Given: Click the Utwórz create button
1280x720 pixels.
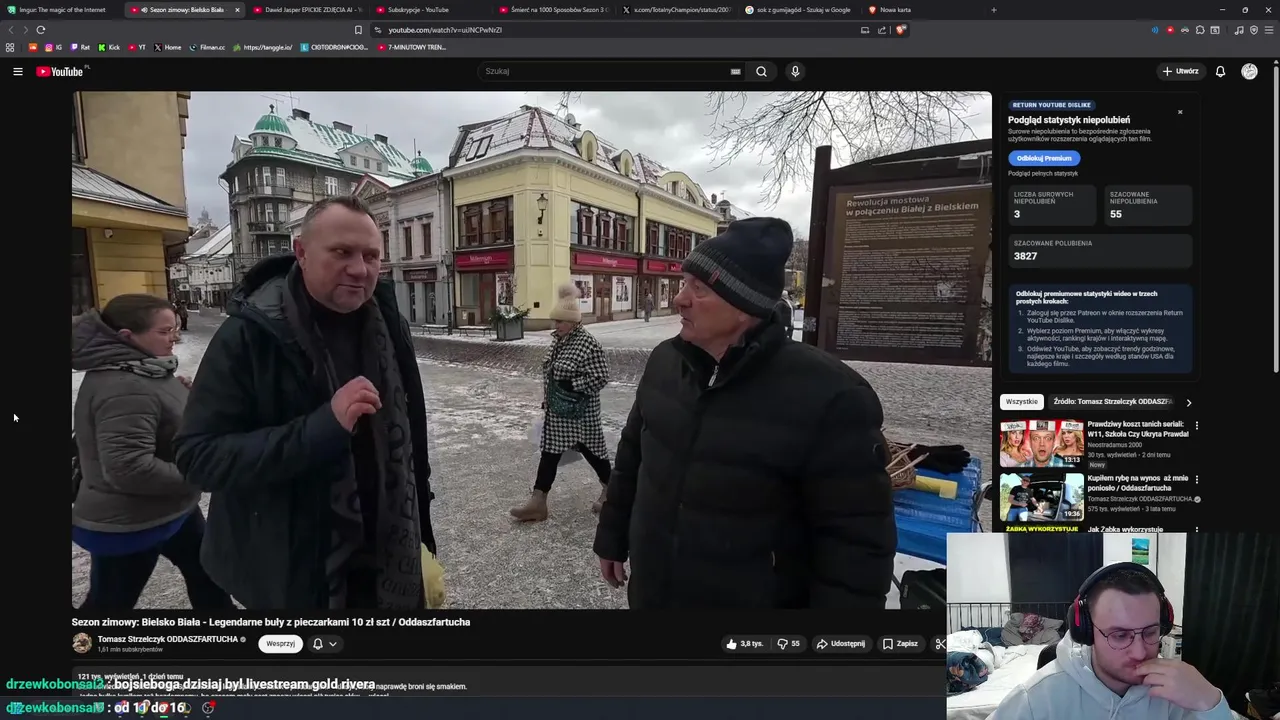Looking at the screenshot, I should click(x=1180, y=71).
